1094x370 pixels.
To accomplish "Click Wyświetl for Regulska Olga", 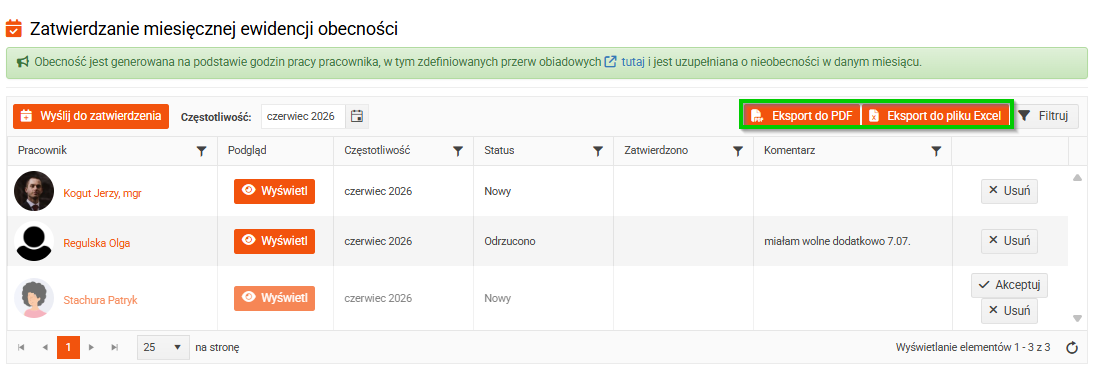I will (274, 241).
